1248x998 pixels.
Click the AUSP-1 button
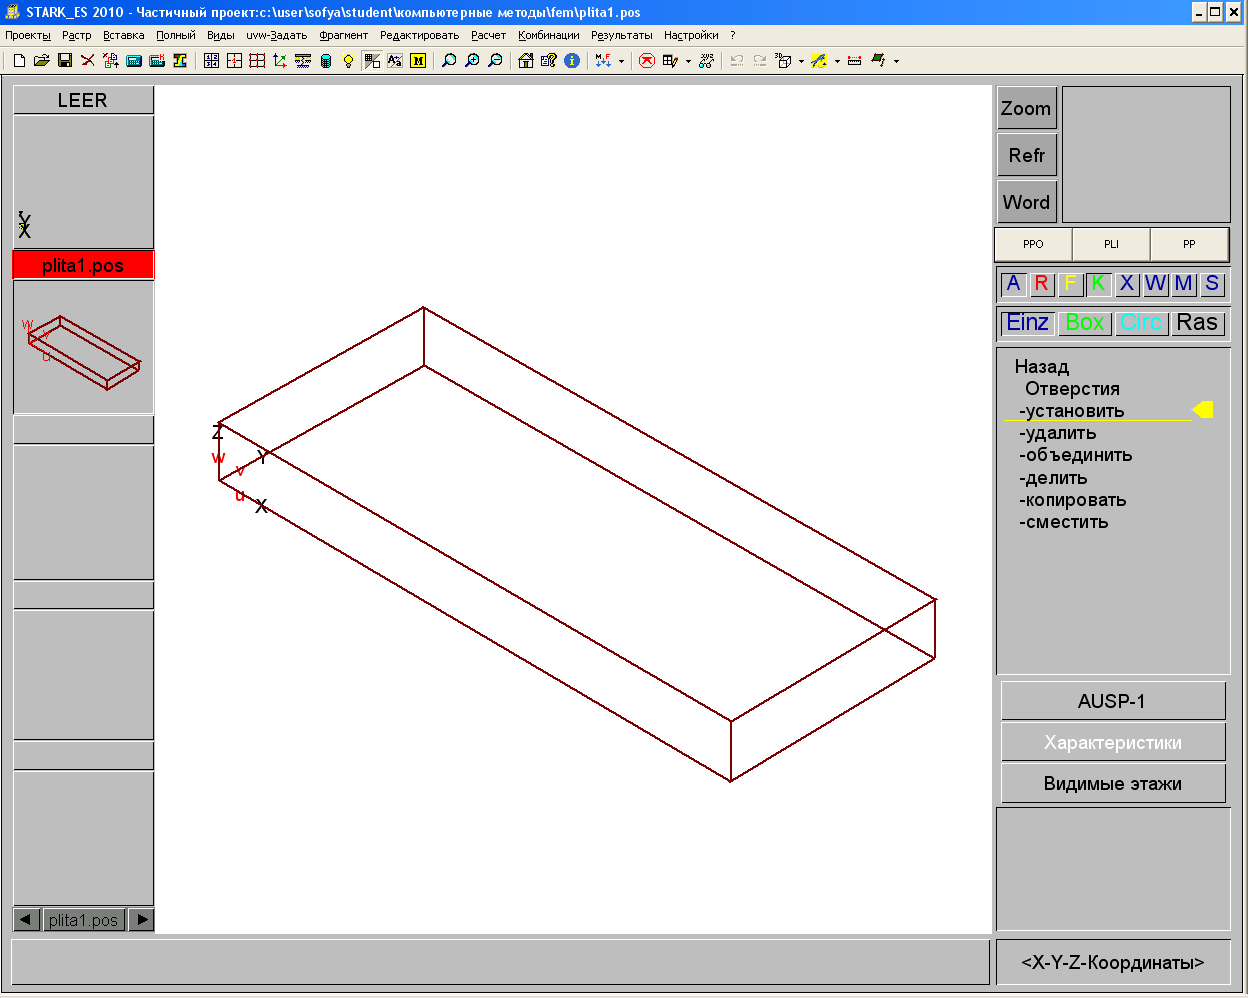click(1113, 701)
